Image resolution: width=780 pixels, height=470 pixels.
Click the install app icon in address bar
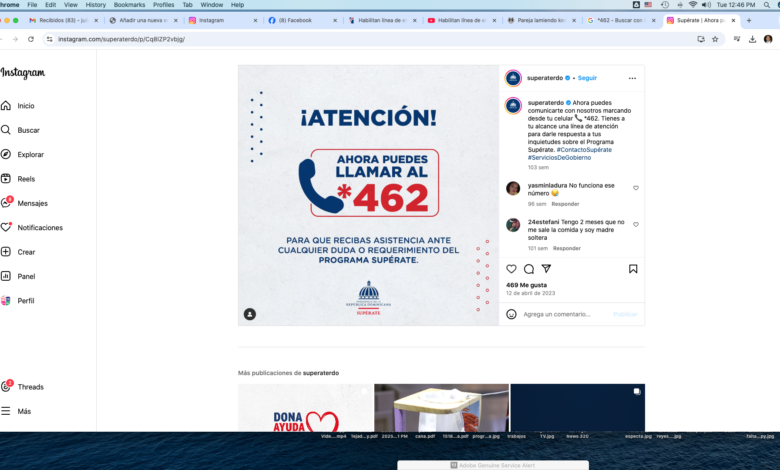701,39
